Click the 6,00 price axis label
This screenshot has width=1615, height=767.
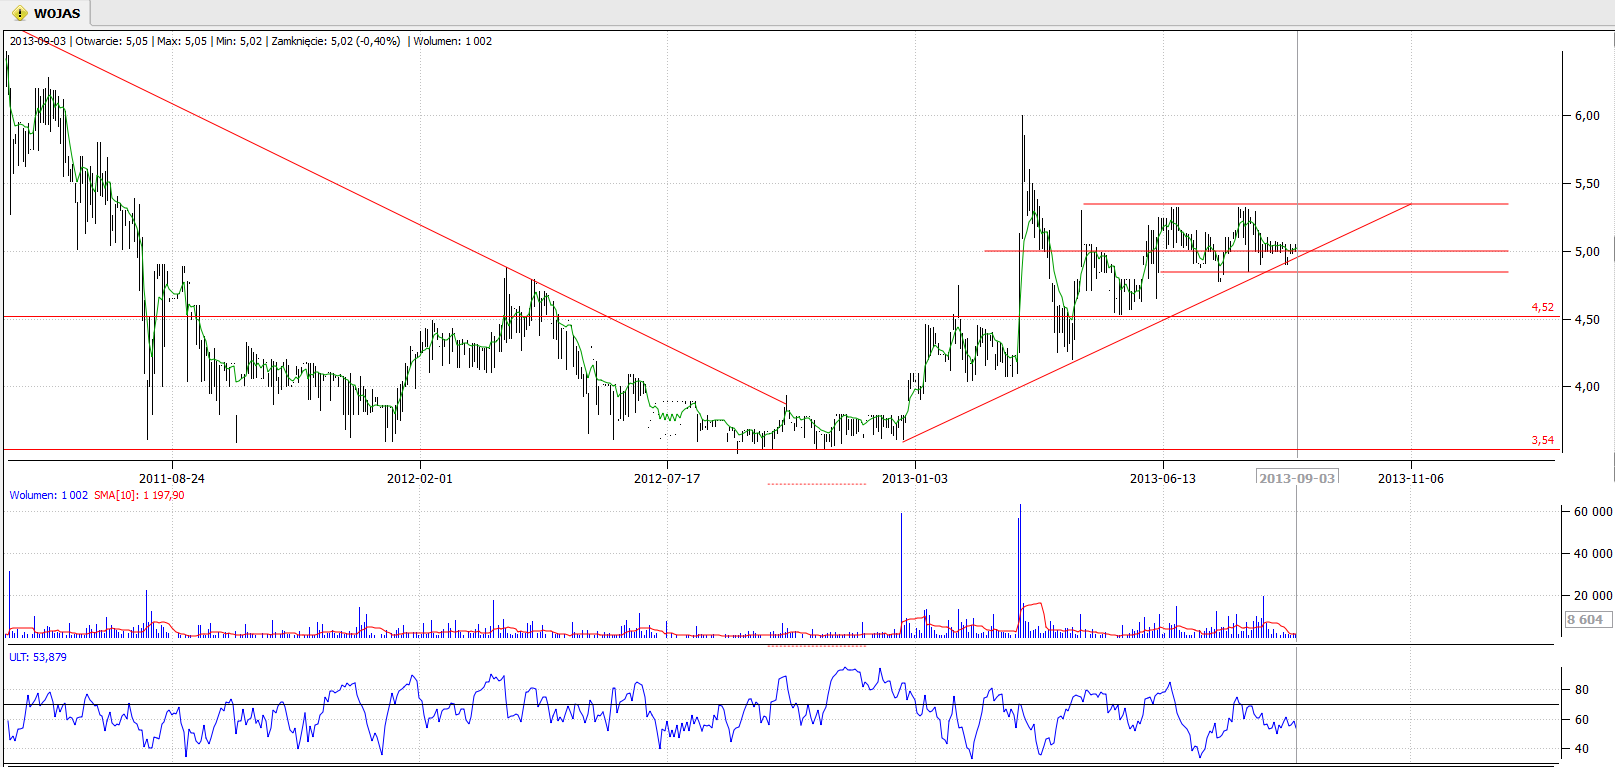pyautogui.click(x=1587, y=115)
